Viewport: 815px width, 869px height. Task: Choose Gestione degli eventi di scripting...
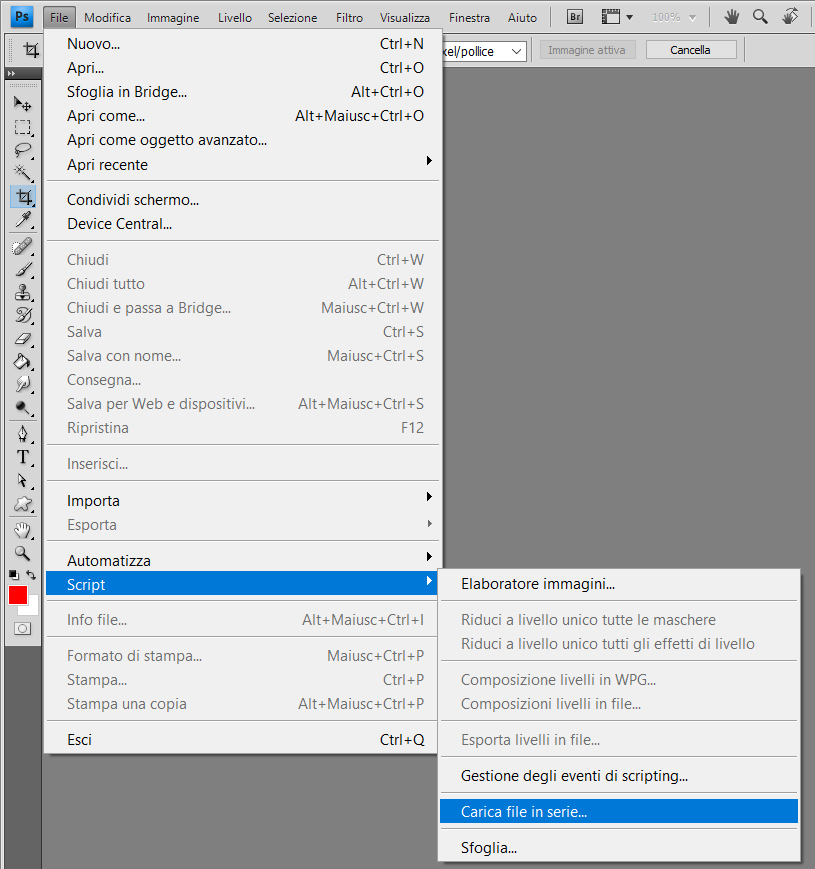click(619, 775)
